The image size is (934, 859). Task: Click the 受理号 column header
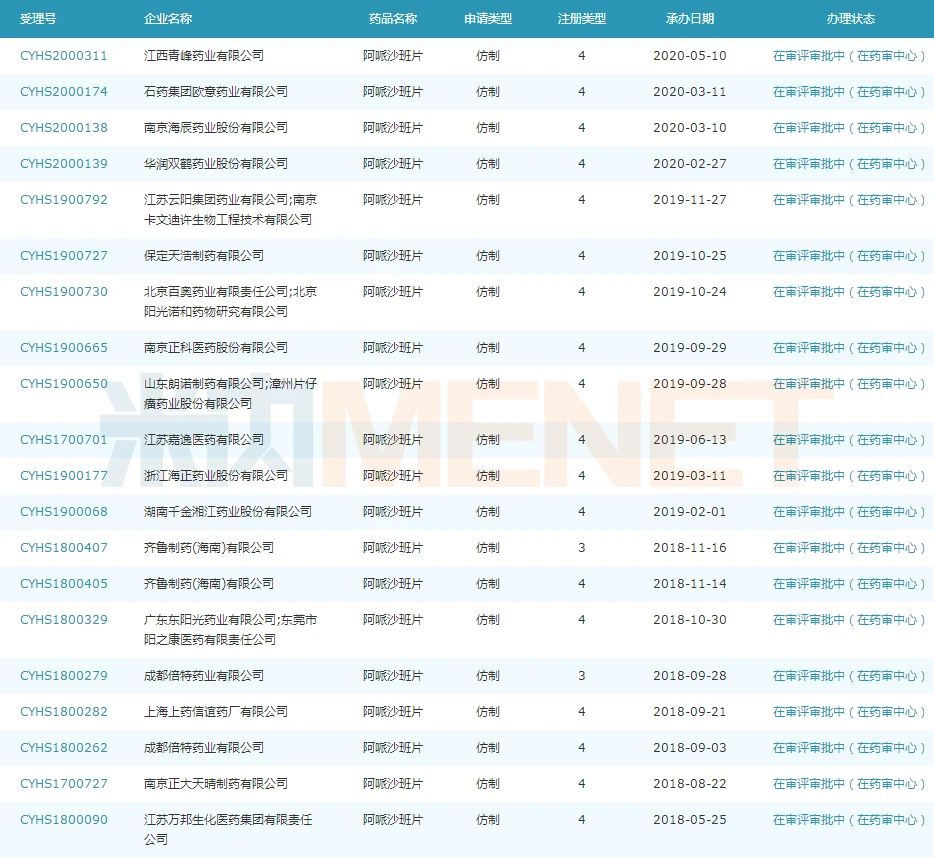(38, 18)
